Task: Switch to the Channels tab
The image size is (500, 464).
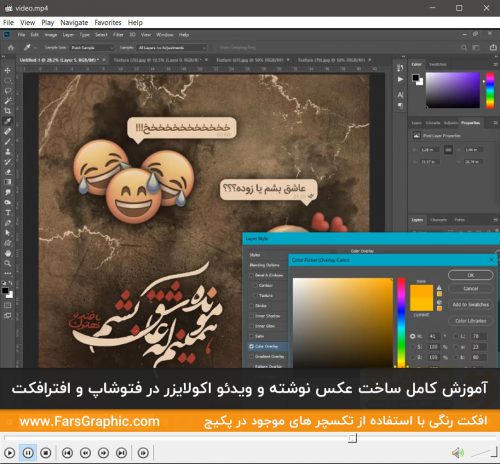Action: (x=438, y=220)
